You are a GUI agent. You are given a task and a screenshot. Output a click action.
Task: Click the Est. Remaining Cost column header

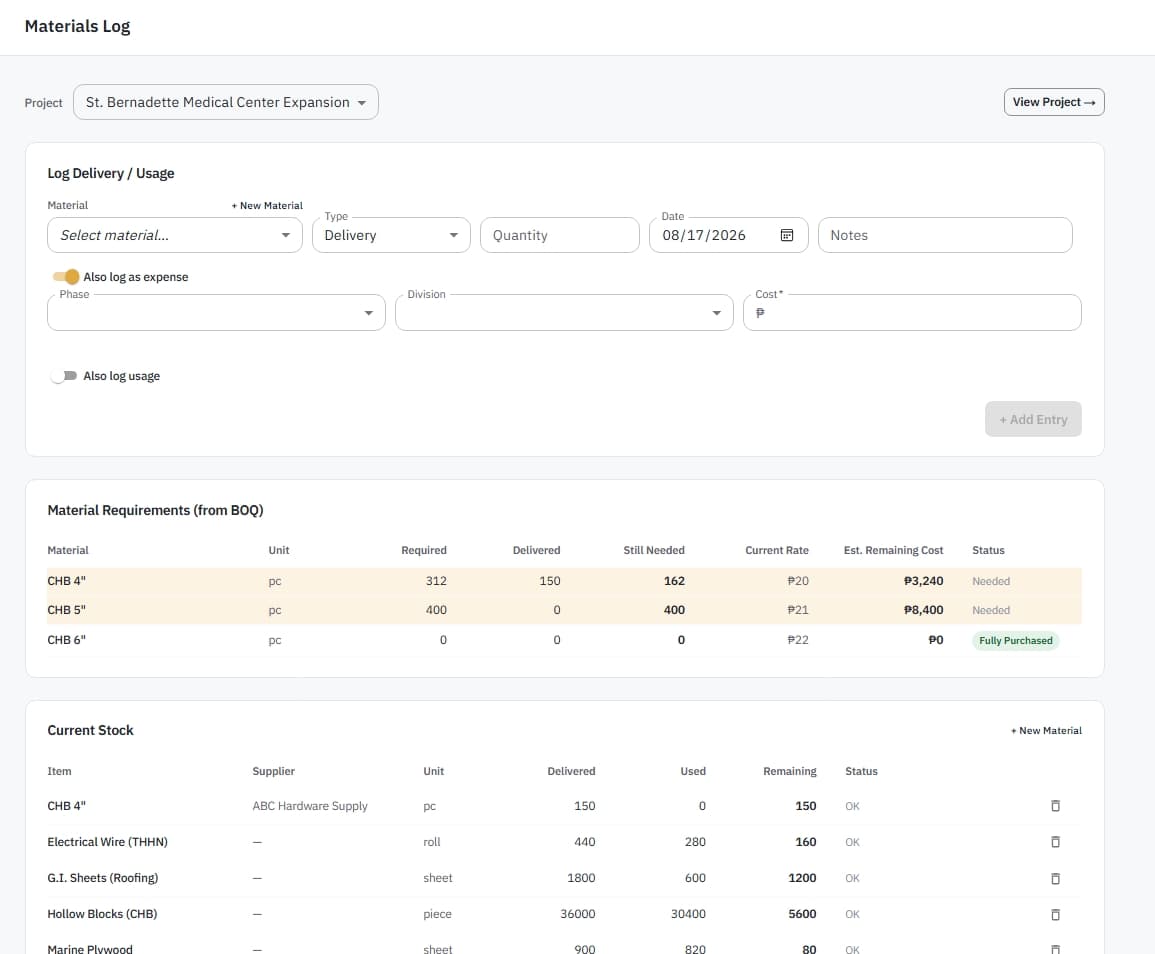pos(893,550)
